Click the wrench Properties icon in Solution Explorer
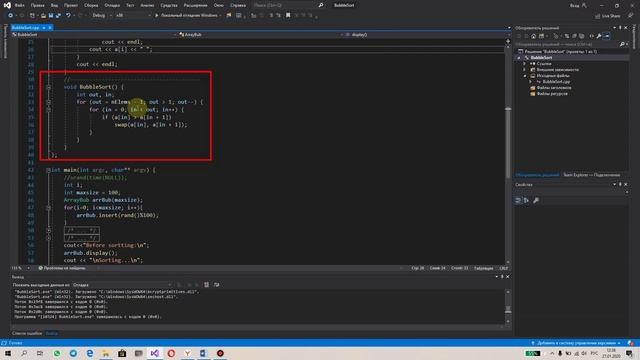Screen dimensions: 640x360 (599, 36)
